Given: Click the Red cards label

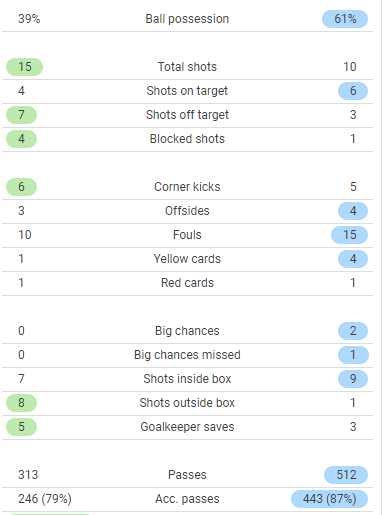Looking at the screenshot, I should click(x=187, y=283).
